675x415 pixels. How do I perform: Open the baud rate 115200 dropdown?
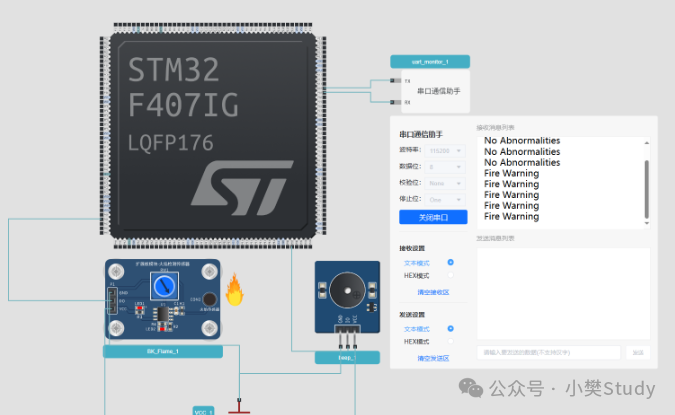(445, 151)
